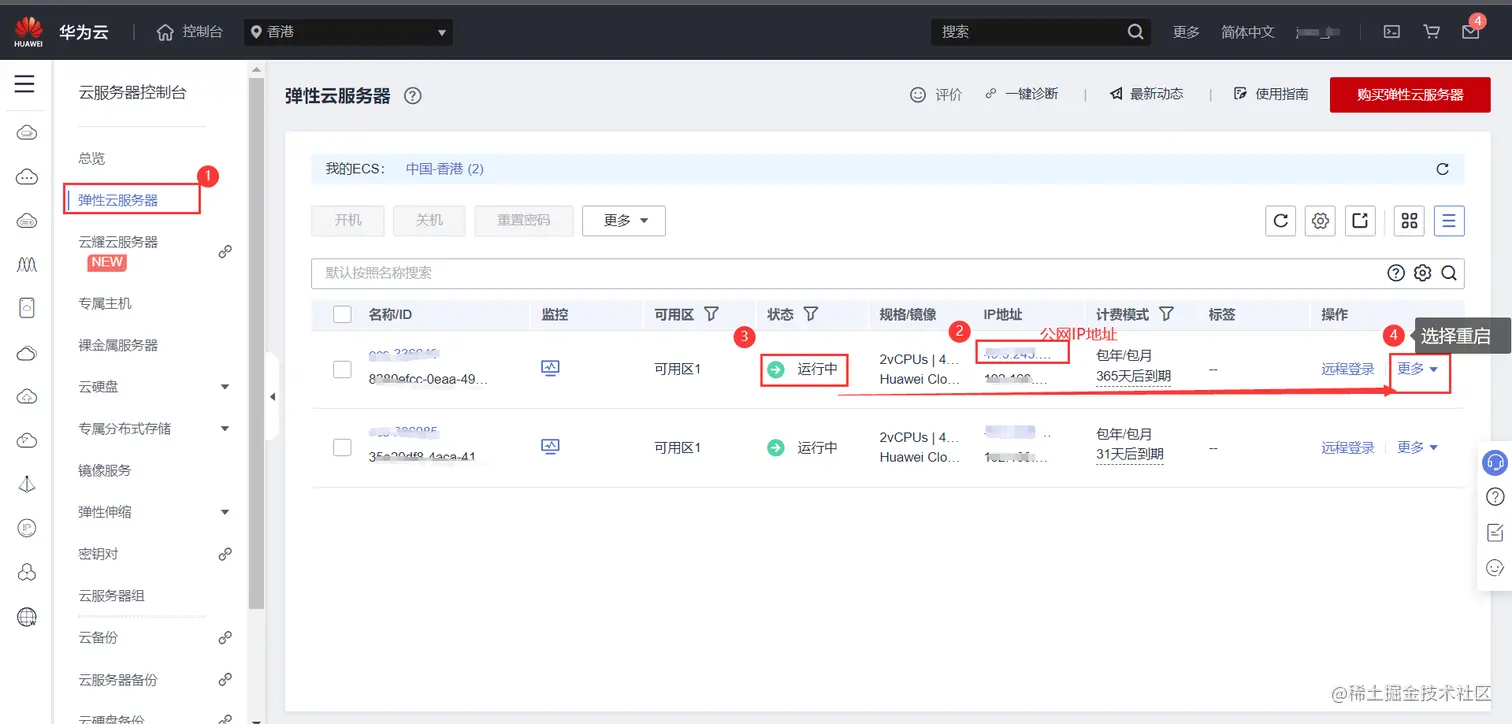Expand the 弹性伸缩 sidebar group
The image size is (1512, 724).
[x=224, y=512]
